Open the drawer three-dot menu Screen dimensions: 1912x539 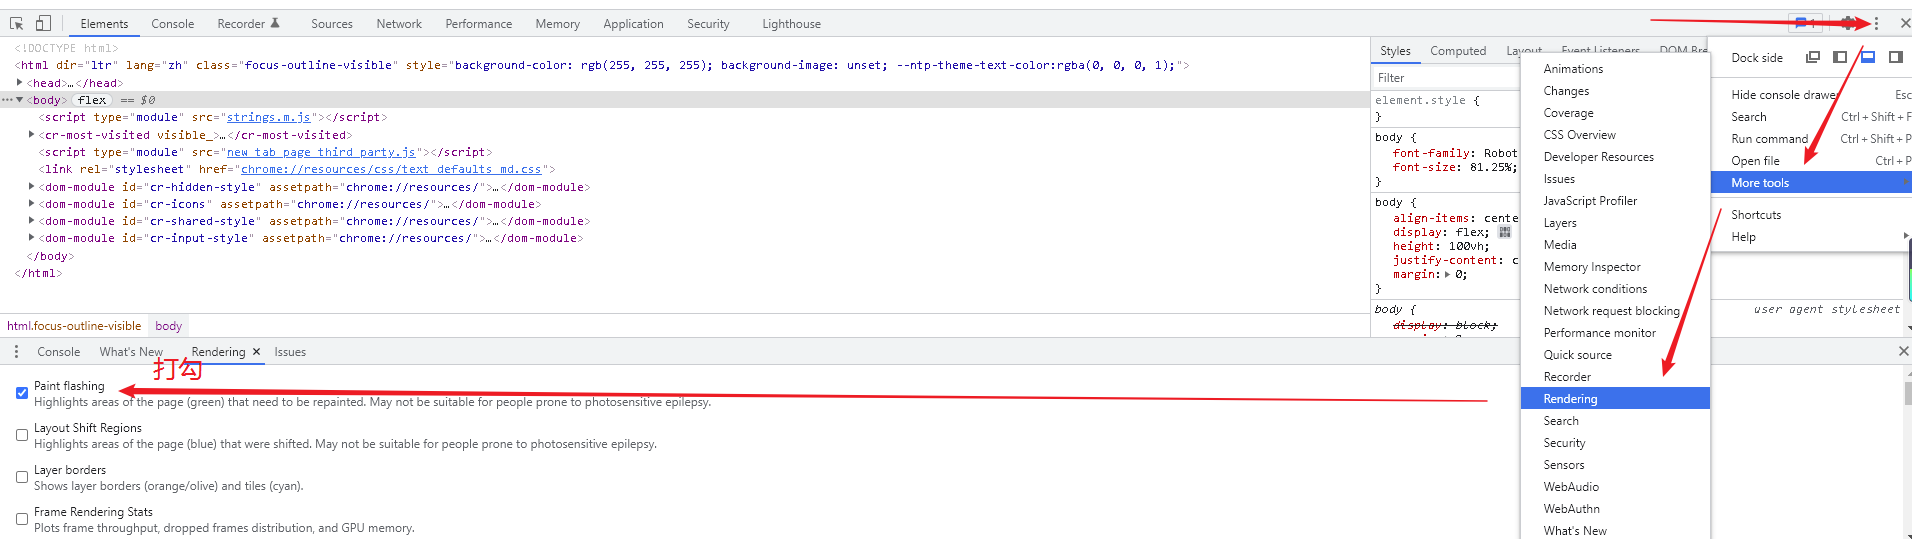tap(16, 352)
